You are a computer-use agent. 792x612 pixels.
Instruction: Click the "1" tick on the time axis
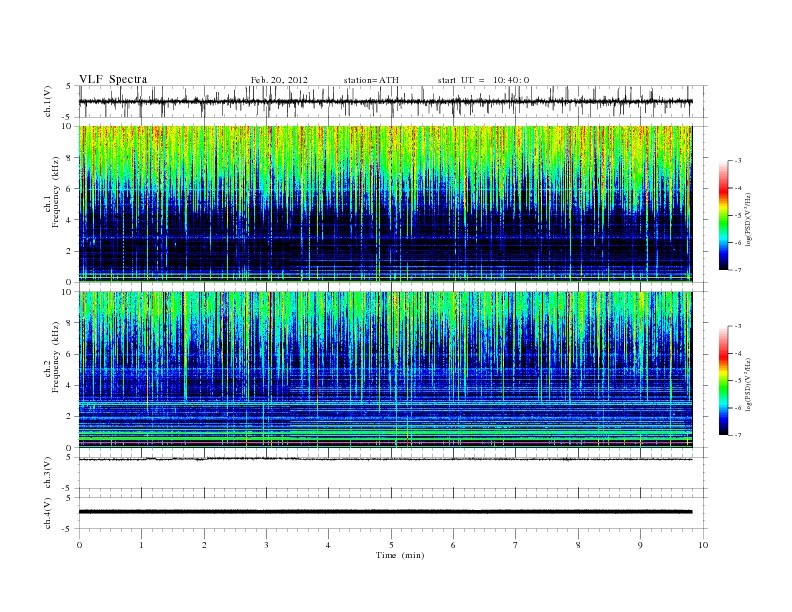pos(141,545)
